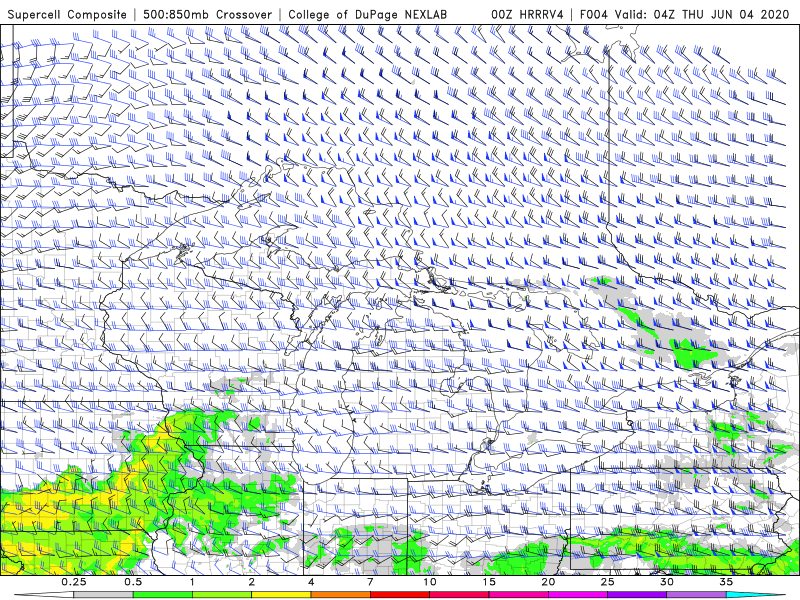The width and height of the screenshot is (800, 600).
Task: Select the cyan legend segment above 35
Action: tap(757, 595)
